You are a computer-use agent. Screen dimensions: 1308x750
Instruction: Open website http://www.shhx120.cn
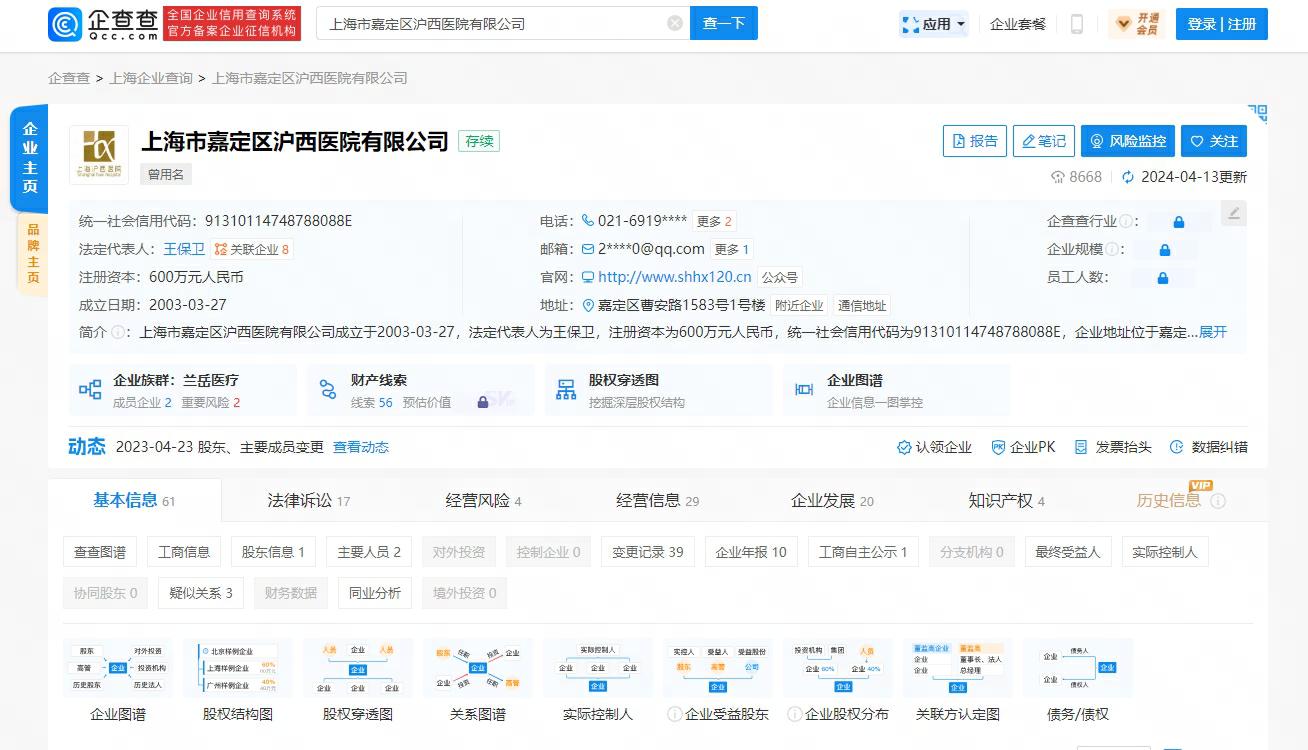[x=675, y=278]
